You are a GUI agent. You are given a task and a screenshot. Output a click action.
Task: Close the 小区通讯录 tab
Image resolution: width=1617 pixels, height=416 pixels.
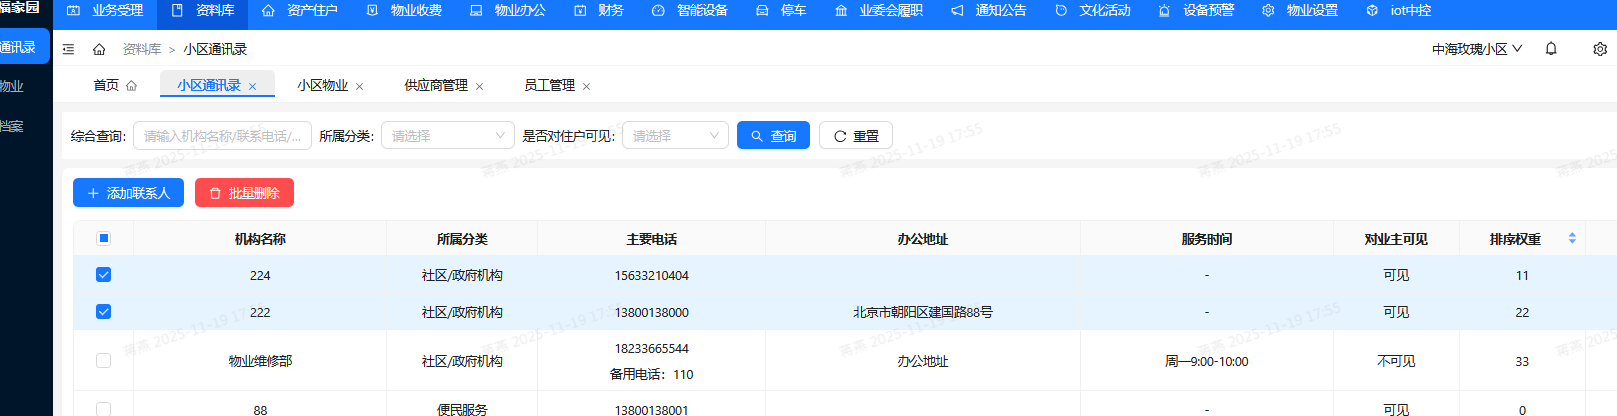point(253,87)
